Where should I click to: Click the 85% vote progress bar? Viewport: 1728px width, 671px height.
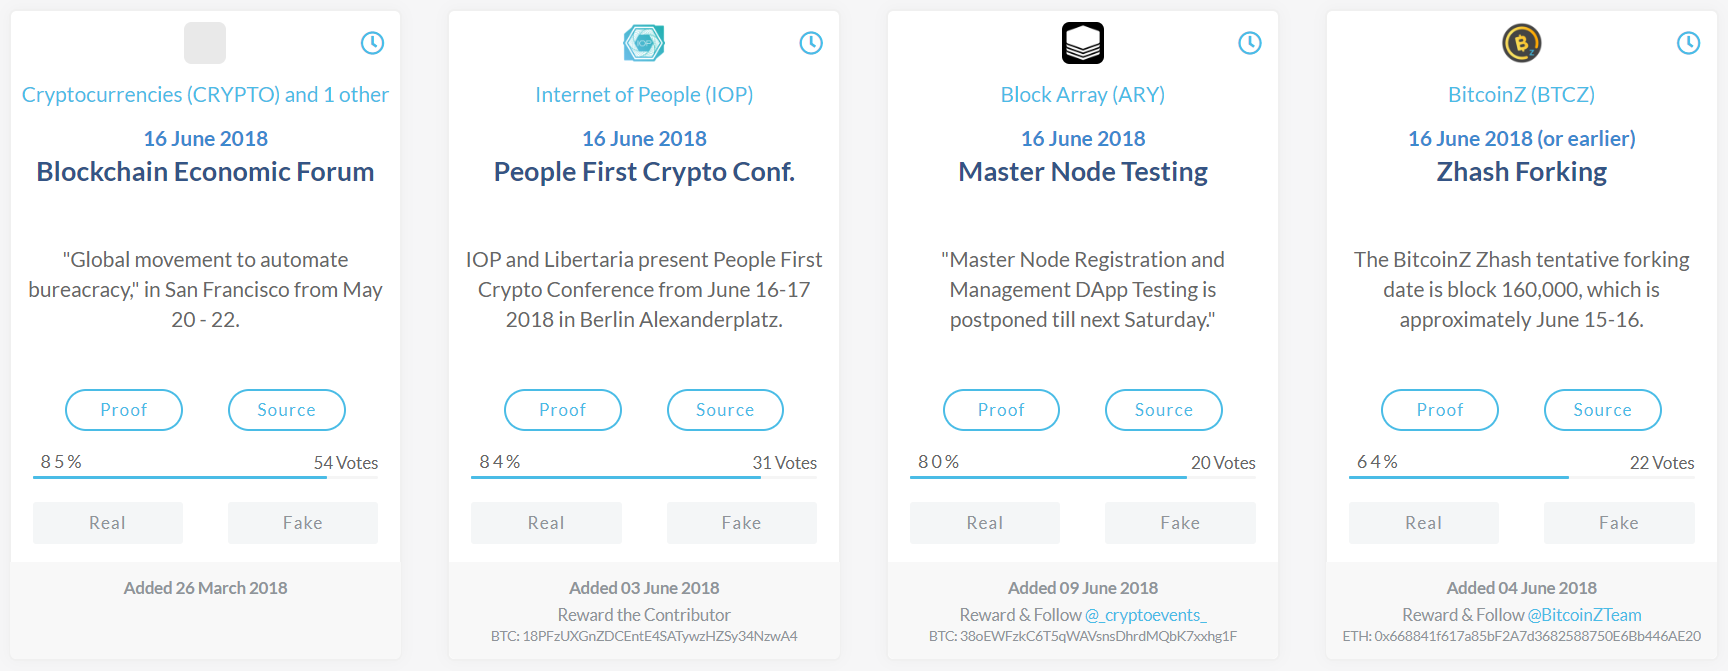tap(180, 477)
